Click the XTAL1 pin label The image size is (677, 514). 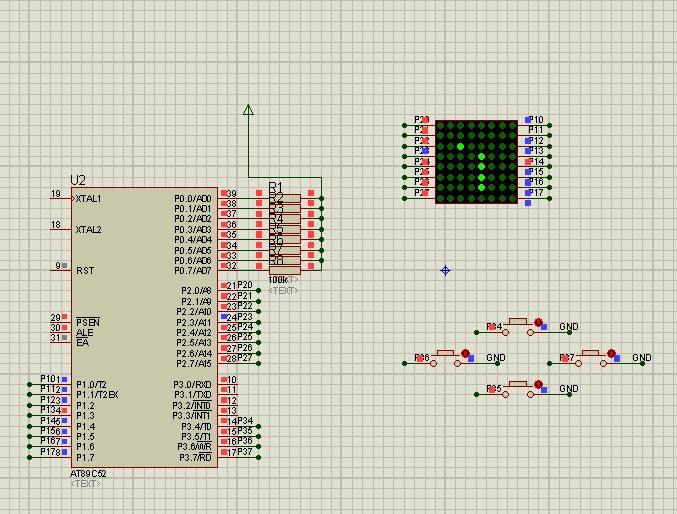(x=89, y=199)
